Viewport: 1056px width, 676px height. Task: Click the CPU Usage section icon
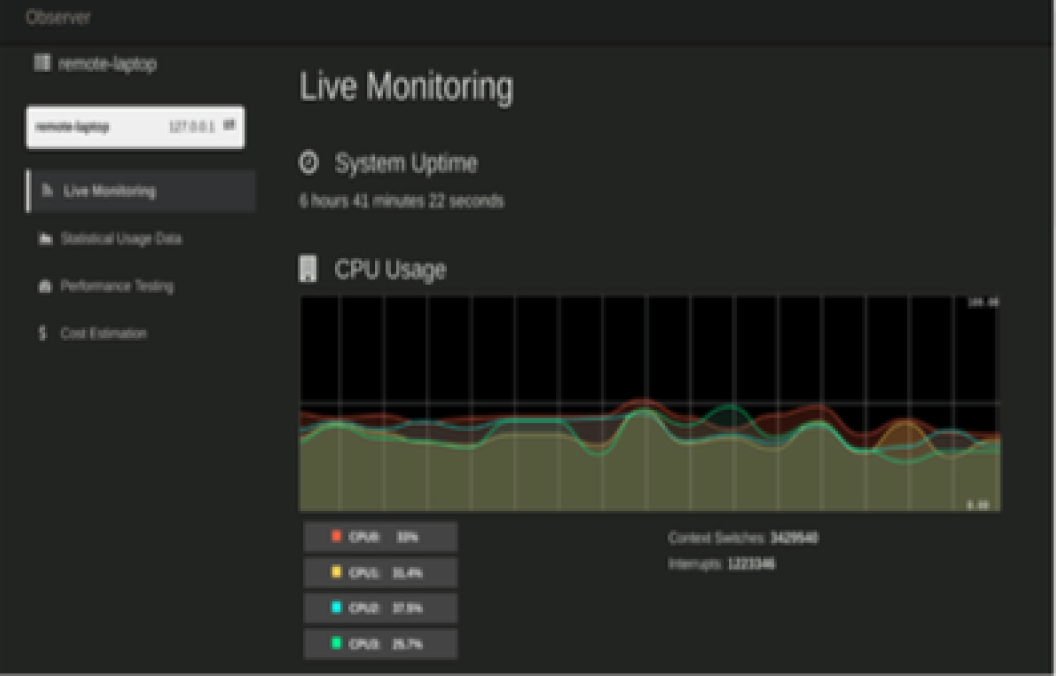(309, 269)
